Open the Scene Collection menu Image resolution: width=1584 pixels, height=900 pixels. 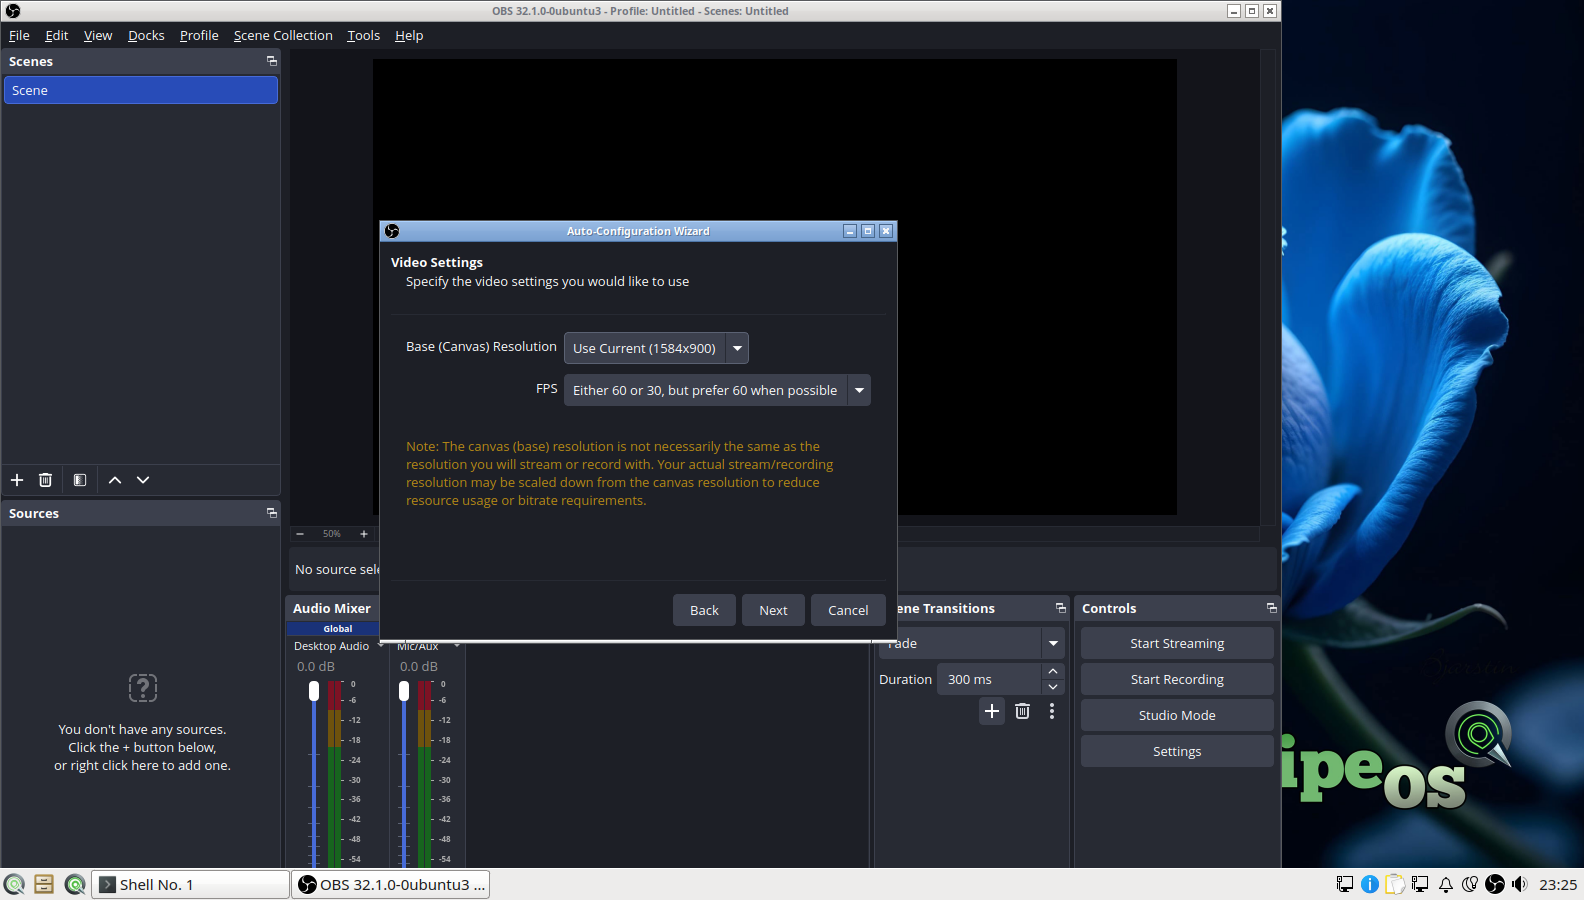283,35
